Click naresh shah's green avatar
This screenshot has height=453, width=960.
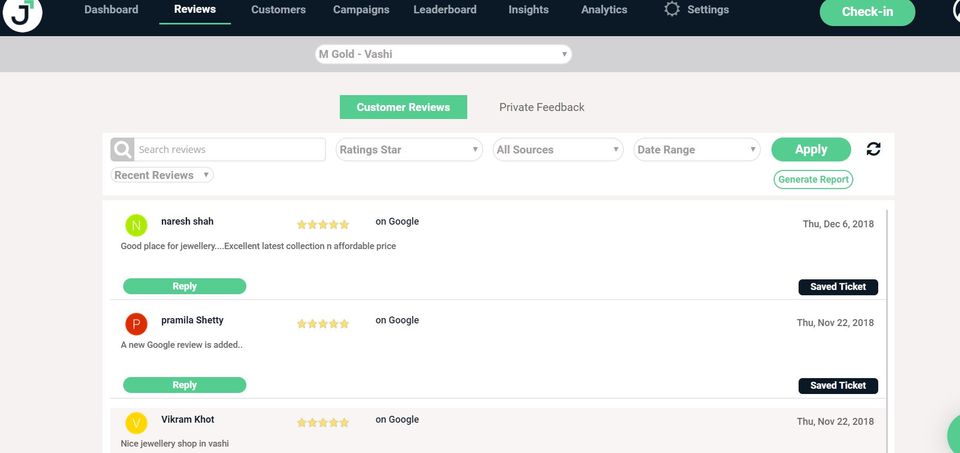(x=136, y=225)
